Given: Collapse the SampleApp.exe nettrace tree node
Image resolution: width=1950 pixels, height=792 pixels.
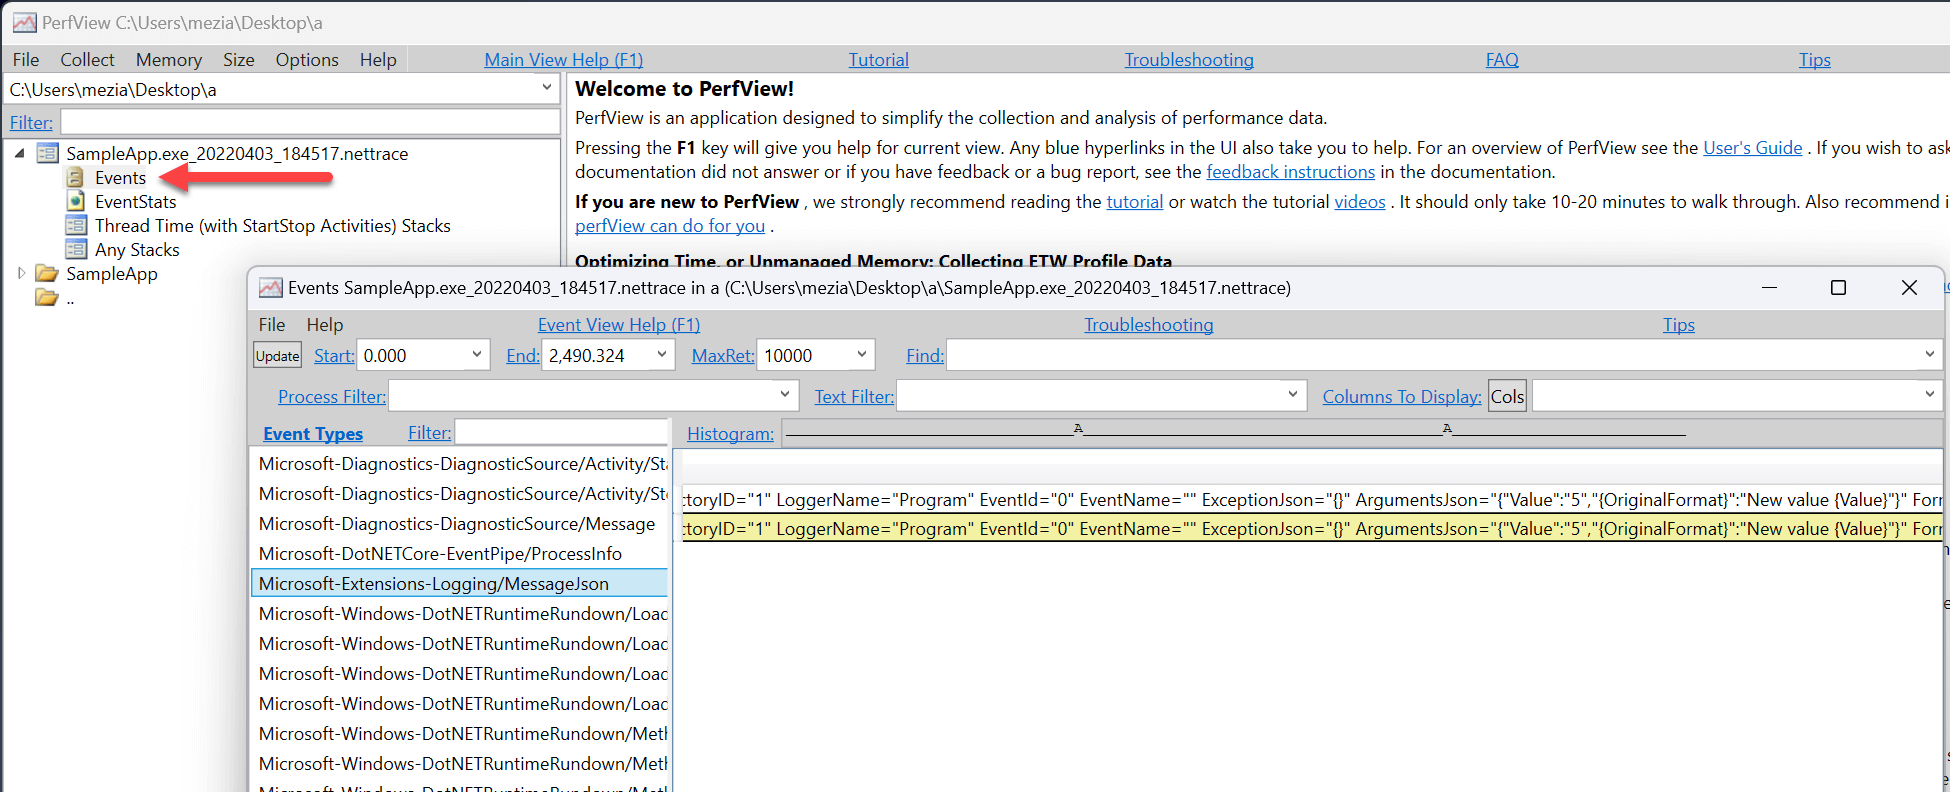Looking at the screenshot, I should point(20,154).
